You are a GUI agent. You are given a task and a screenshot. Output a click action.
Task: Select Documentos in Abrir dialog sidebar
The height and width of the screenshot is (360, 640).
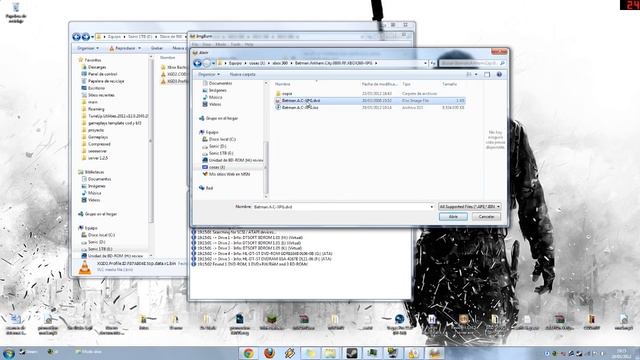[220, 83]
